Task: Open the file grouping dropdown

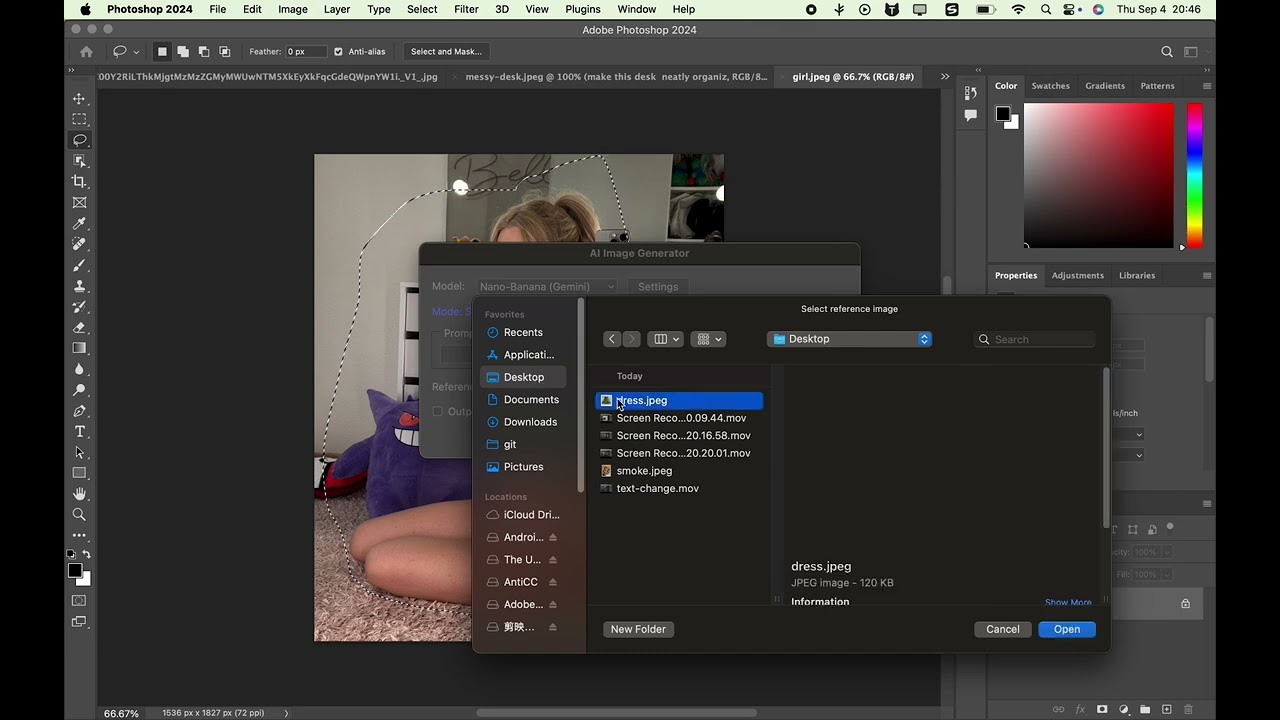Action: pos(708,339)
